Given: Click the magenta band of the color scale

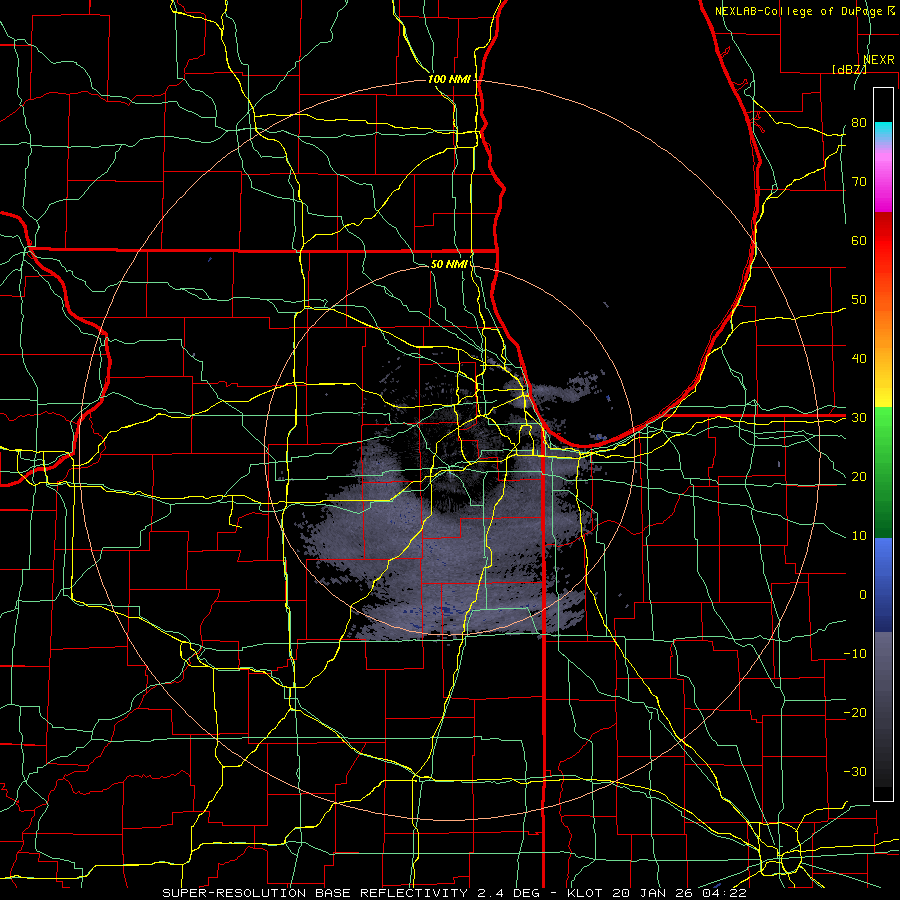Looking at the screenshot, I should [883, 184].
